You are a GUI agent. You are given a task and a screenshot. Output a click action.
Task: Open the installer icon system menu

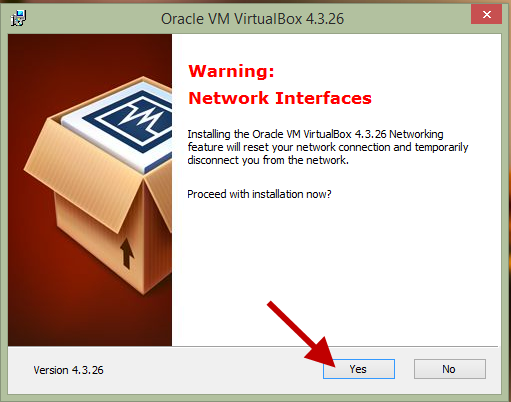coord(18,18)
